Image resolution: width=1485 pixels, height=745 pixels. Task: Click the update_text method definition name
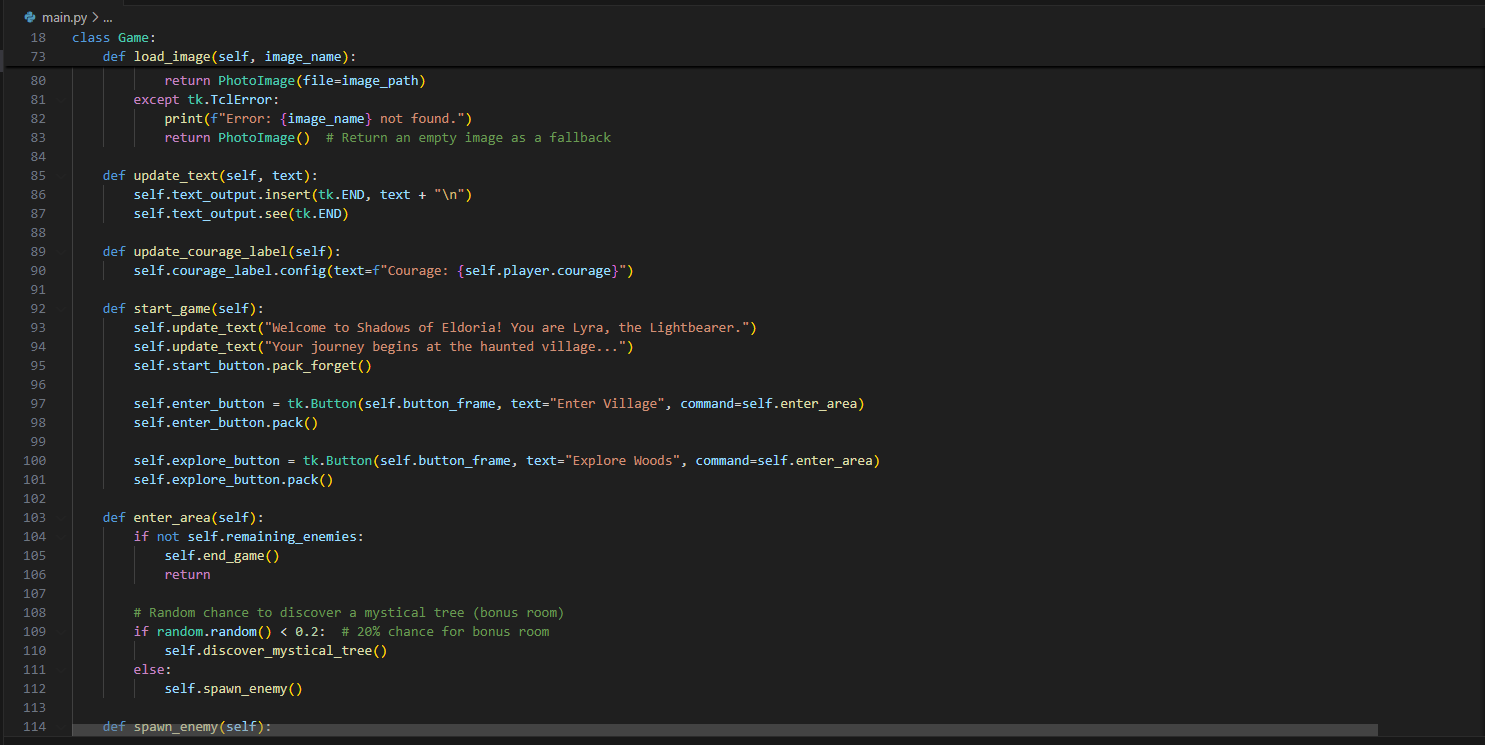175,175
